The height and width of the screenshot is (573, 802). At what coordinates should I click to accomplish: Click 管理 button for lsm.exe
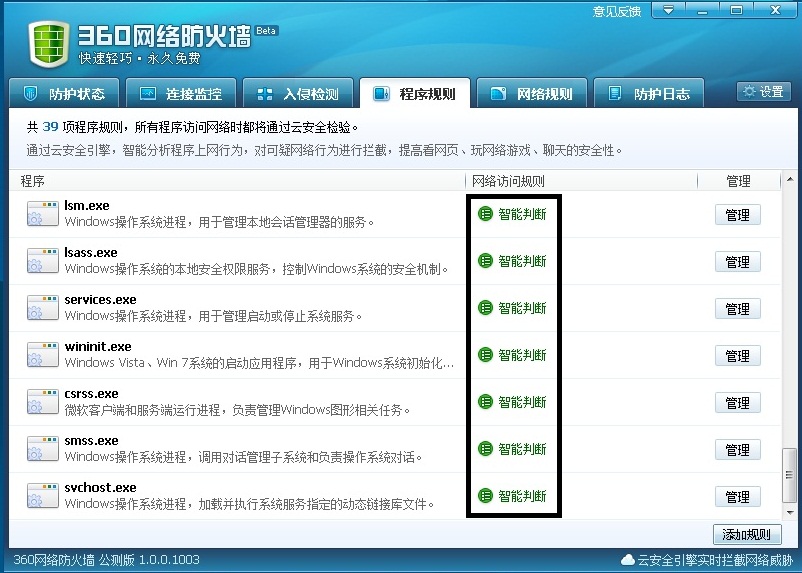tap(738, 215)
